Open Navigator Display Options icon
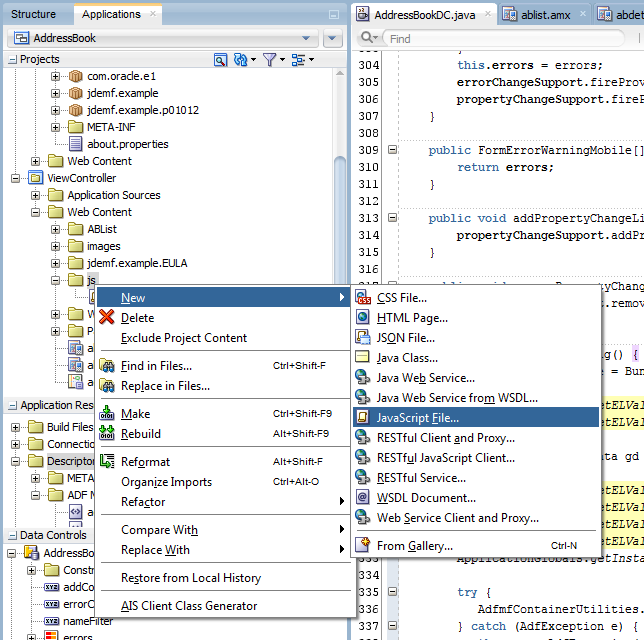This screenshot has width=644, height=640. tap(298, 60)
